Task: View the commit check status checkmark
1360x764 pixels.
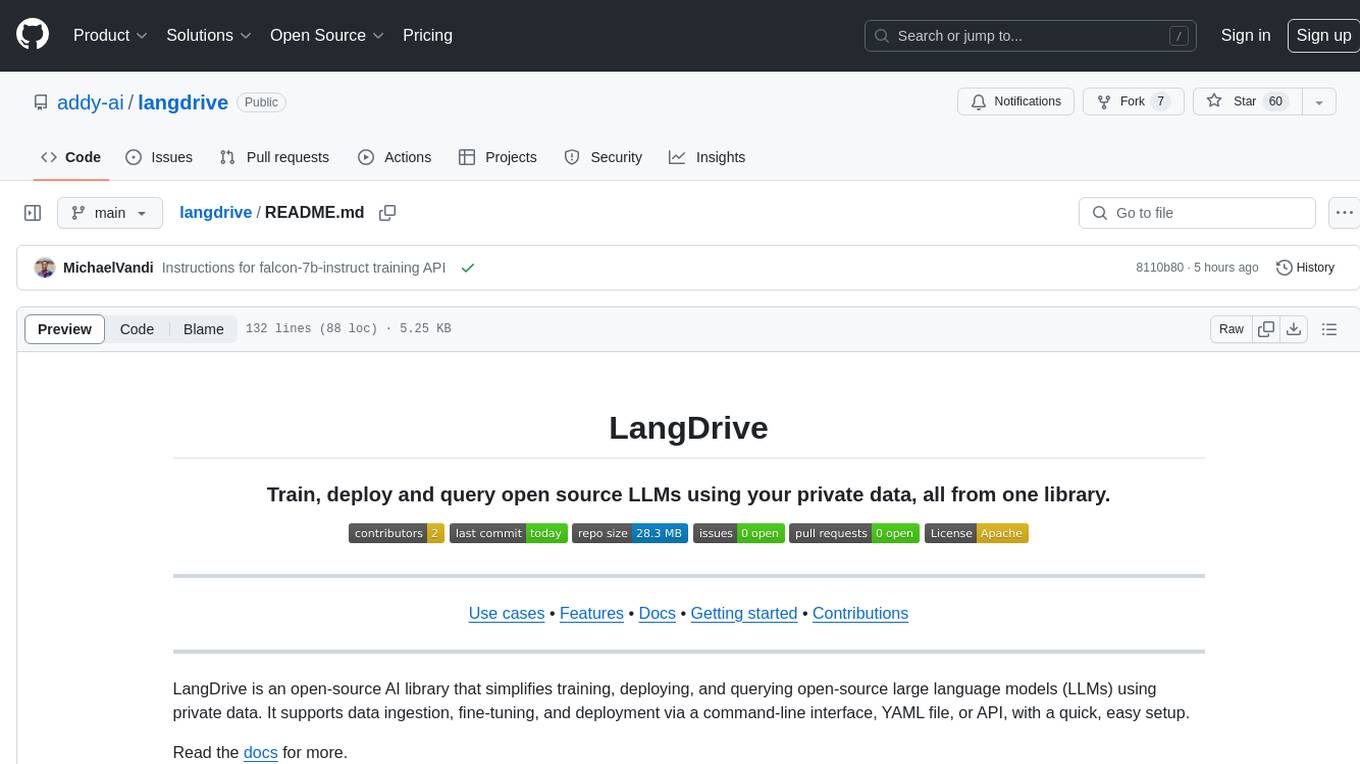Action: 467,268
